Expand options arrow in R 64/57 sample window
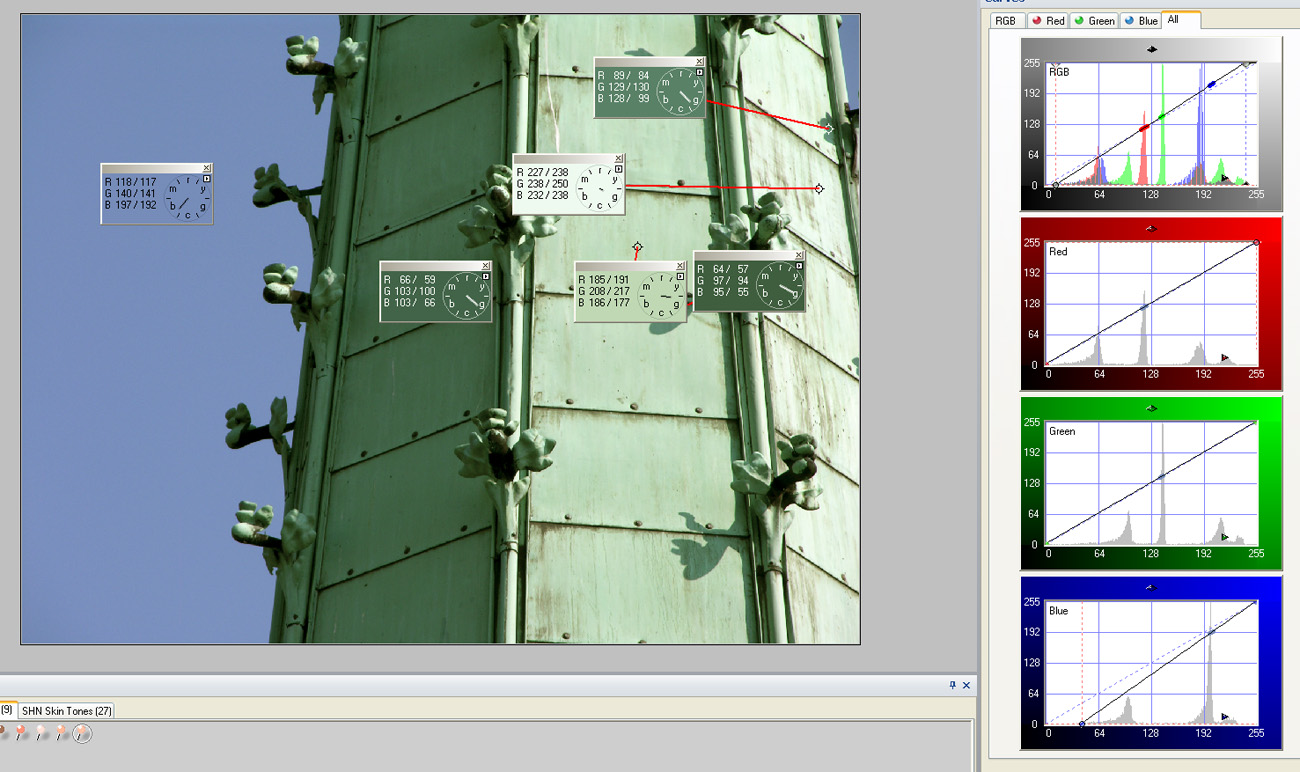1300x772 pixels. pyautogui.click(x=799, y=267)
